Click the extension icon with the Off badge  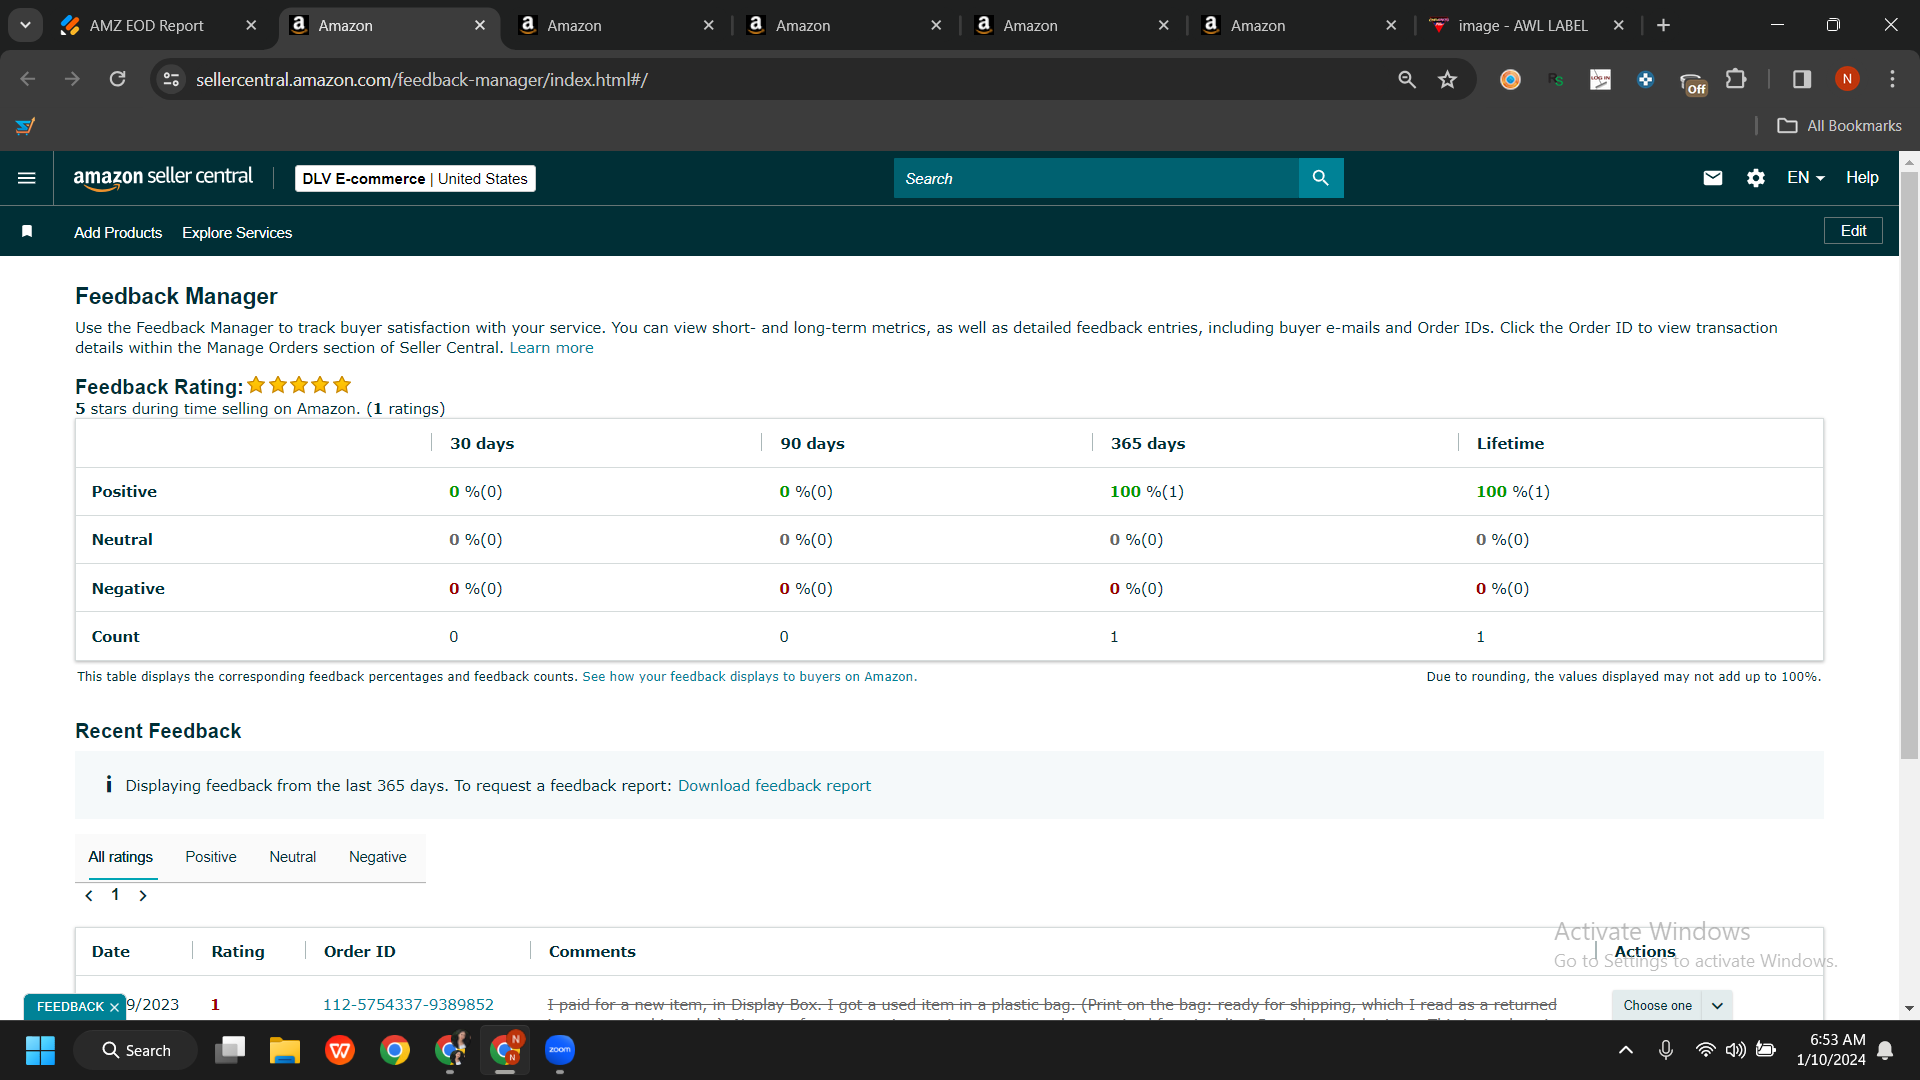point(1692,82)
